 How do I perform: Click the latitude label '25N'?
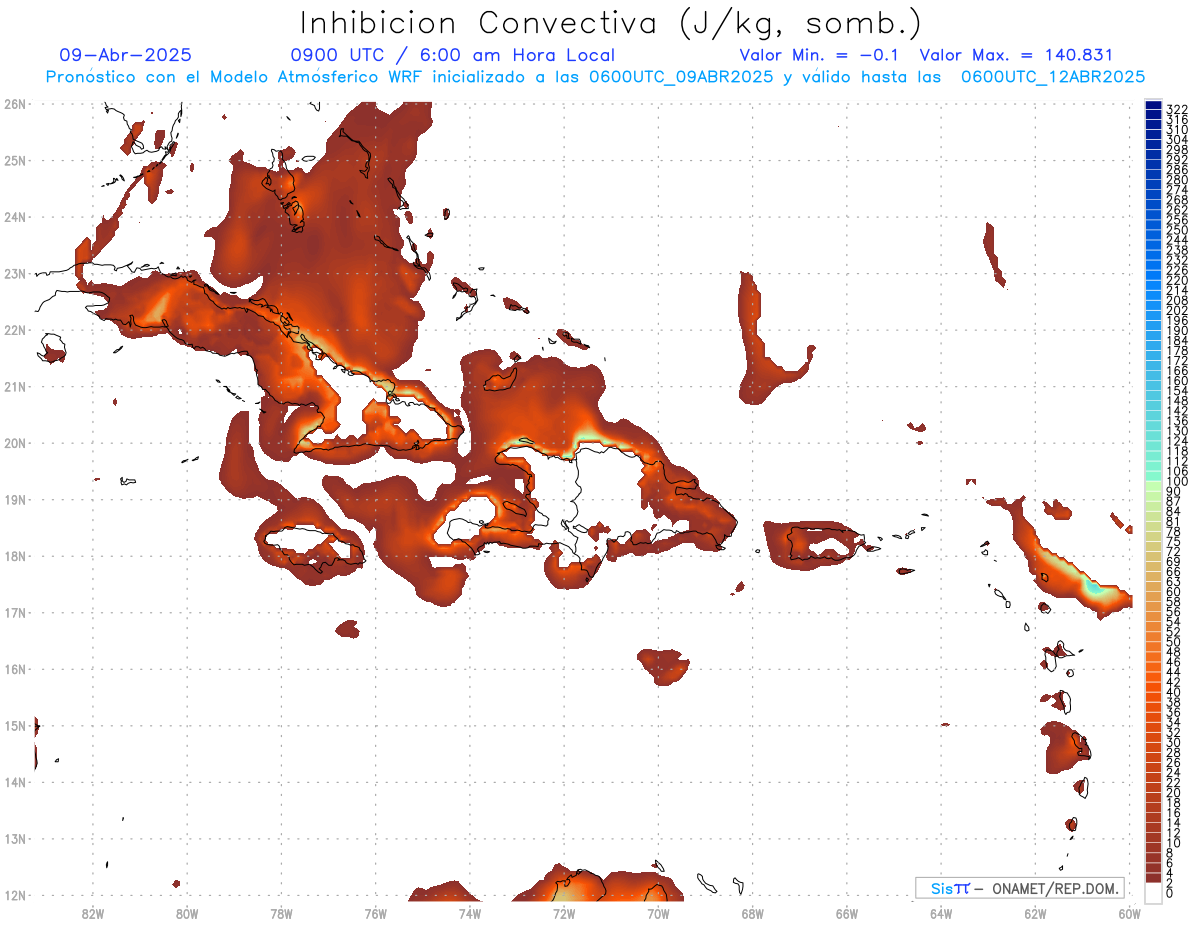click(x=15, y=160)
